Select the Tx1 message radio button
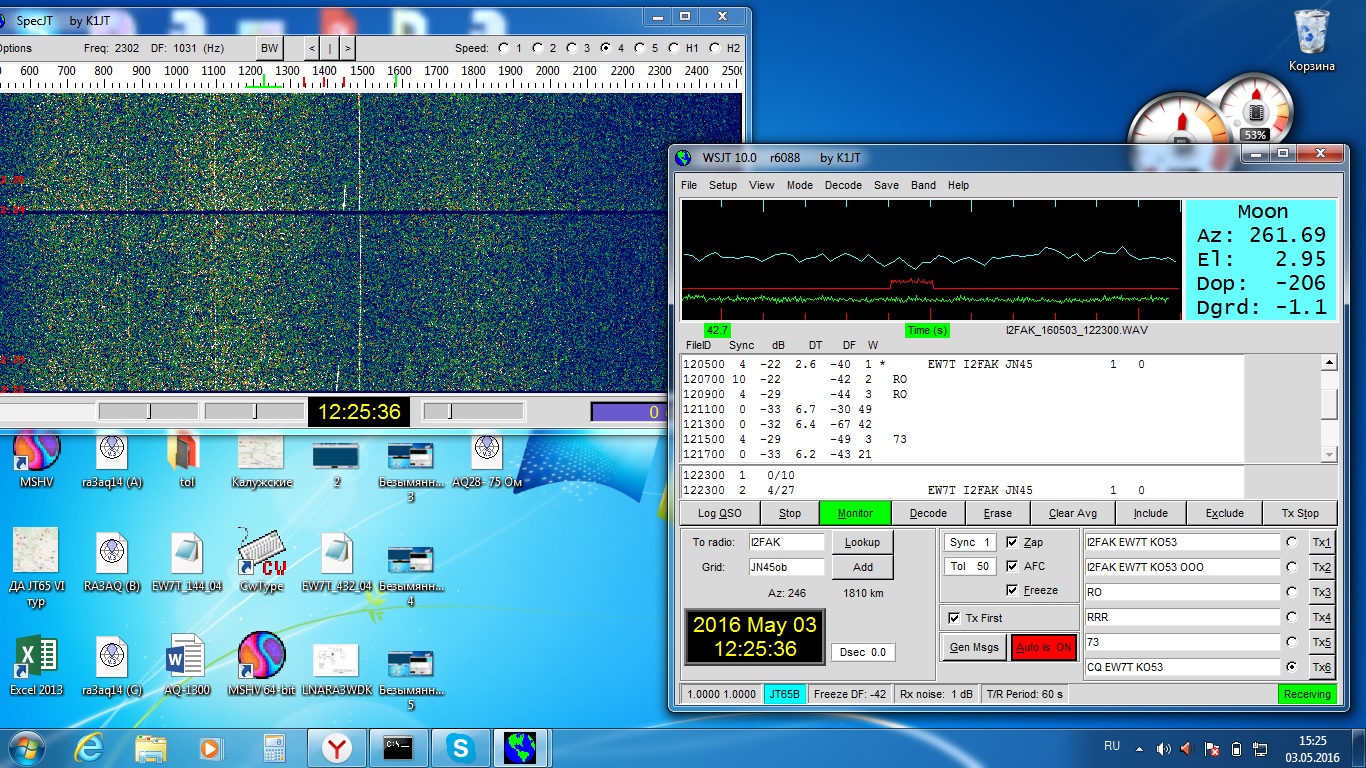The width and height of the screenshot is (1366, 768). (x=1293, y=542)
